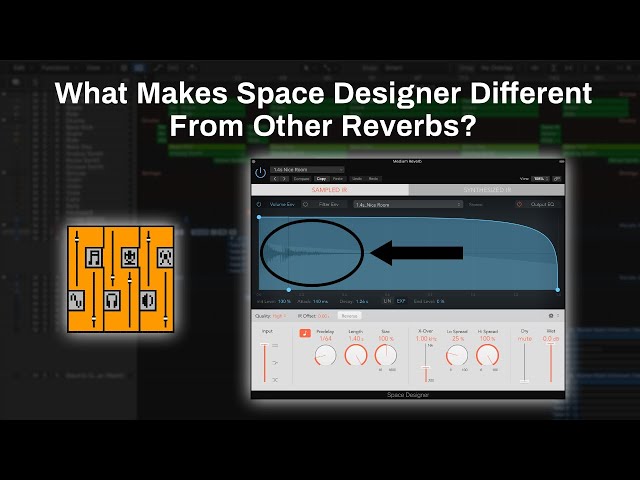The height and width of the screenshot is (480, 640).
Task: Toggle the orange note sync button
Action: (x=305, y=333)
